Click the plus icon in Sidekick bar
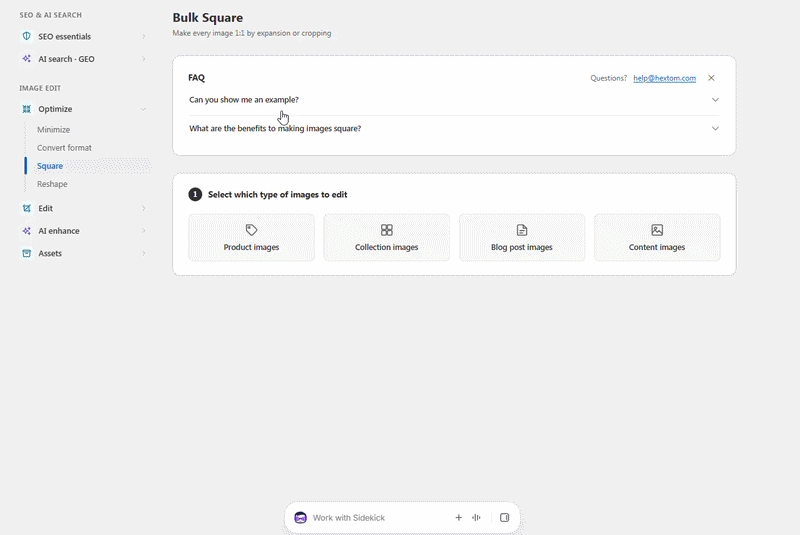The width and height of the screenshot is (800, 535). click(x=459, y=518)
